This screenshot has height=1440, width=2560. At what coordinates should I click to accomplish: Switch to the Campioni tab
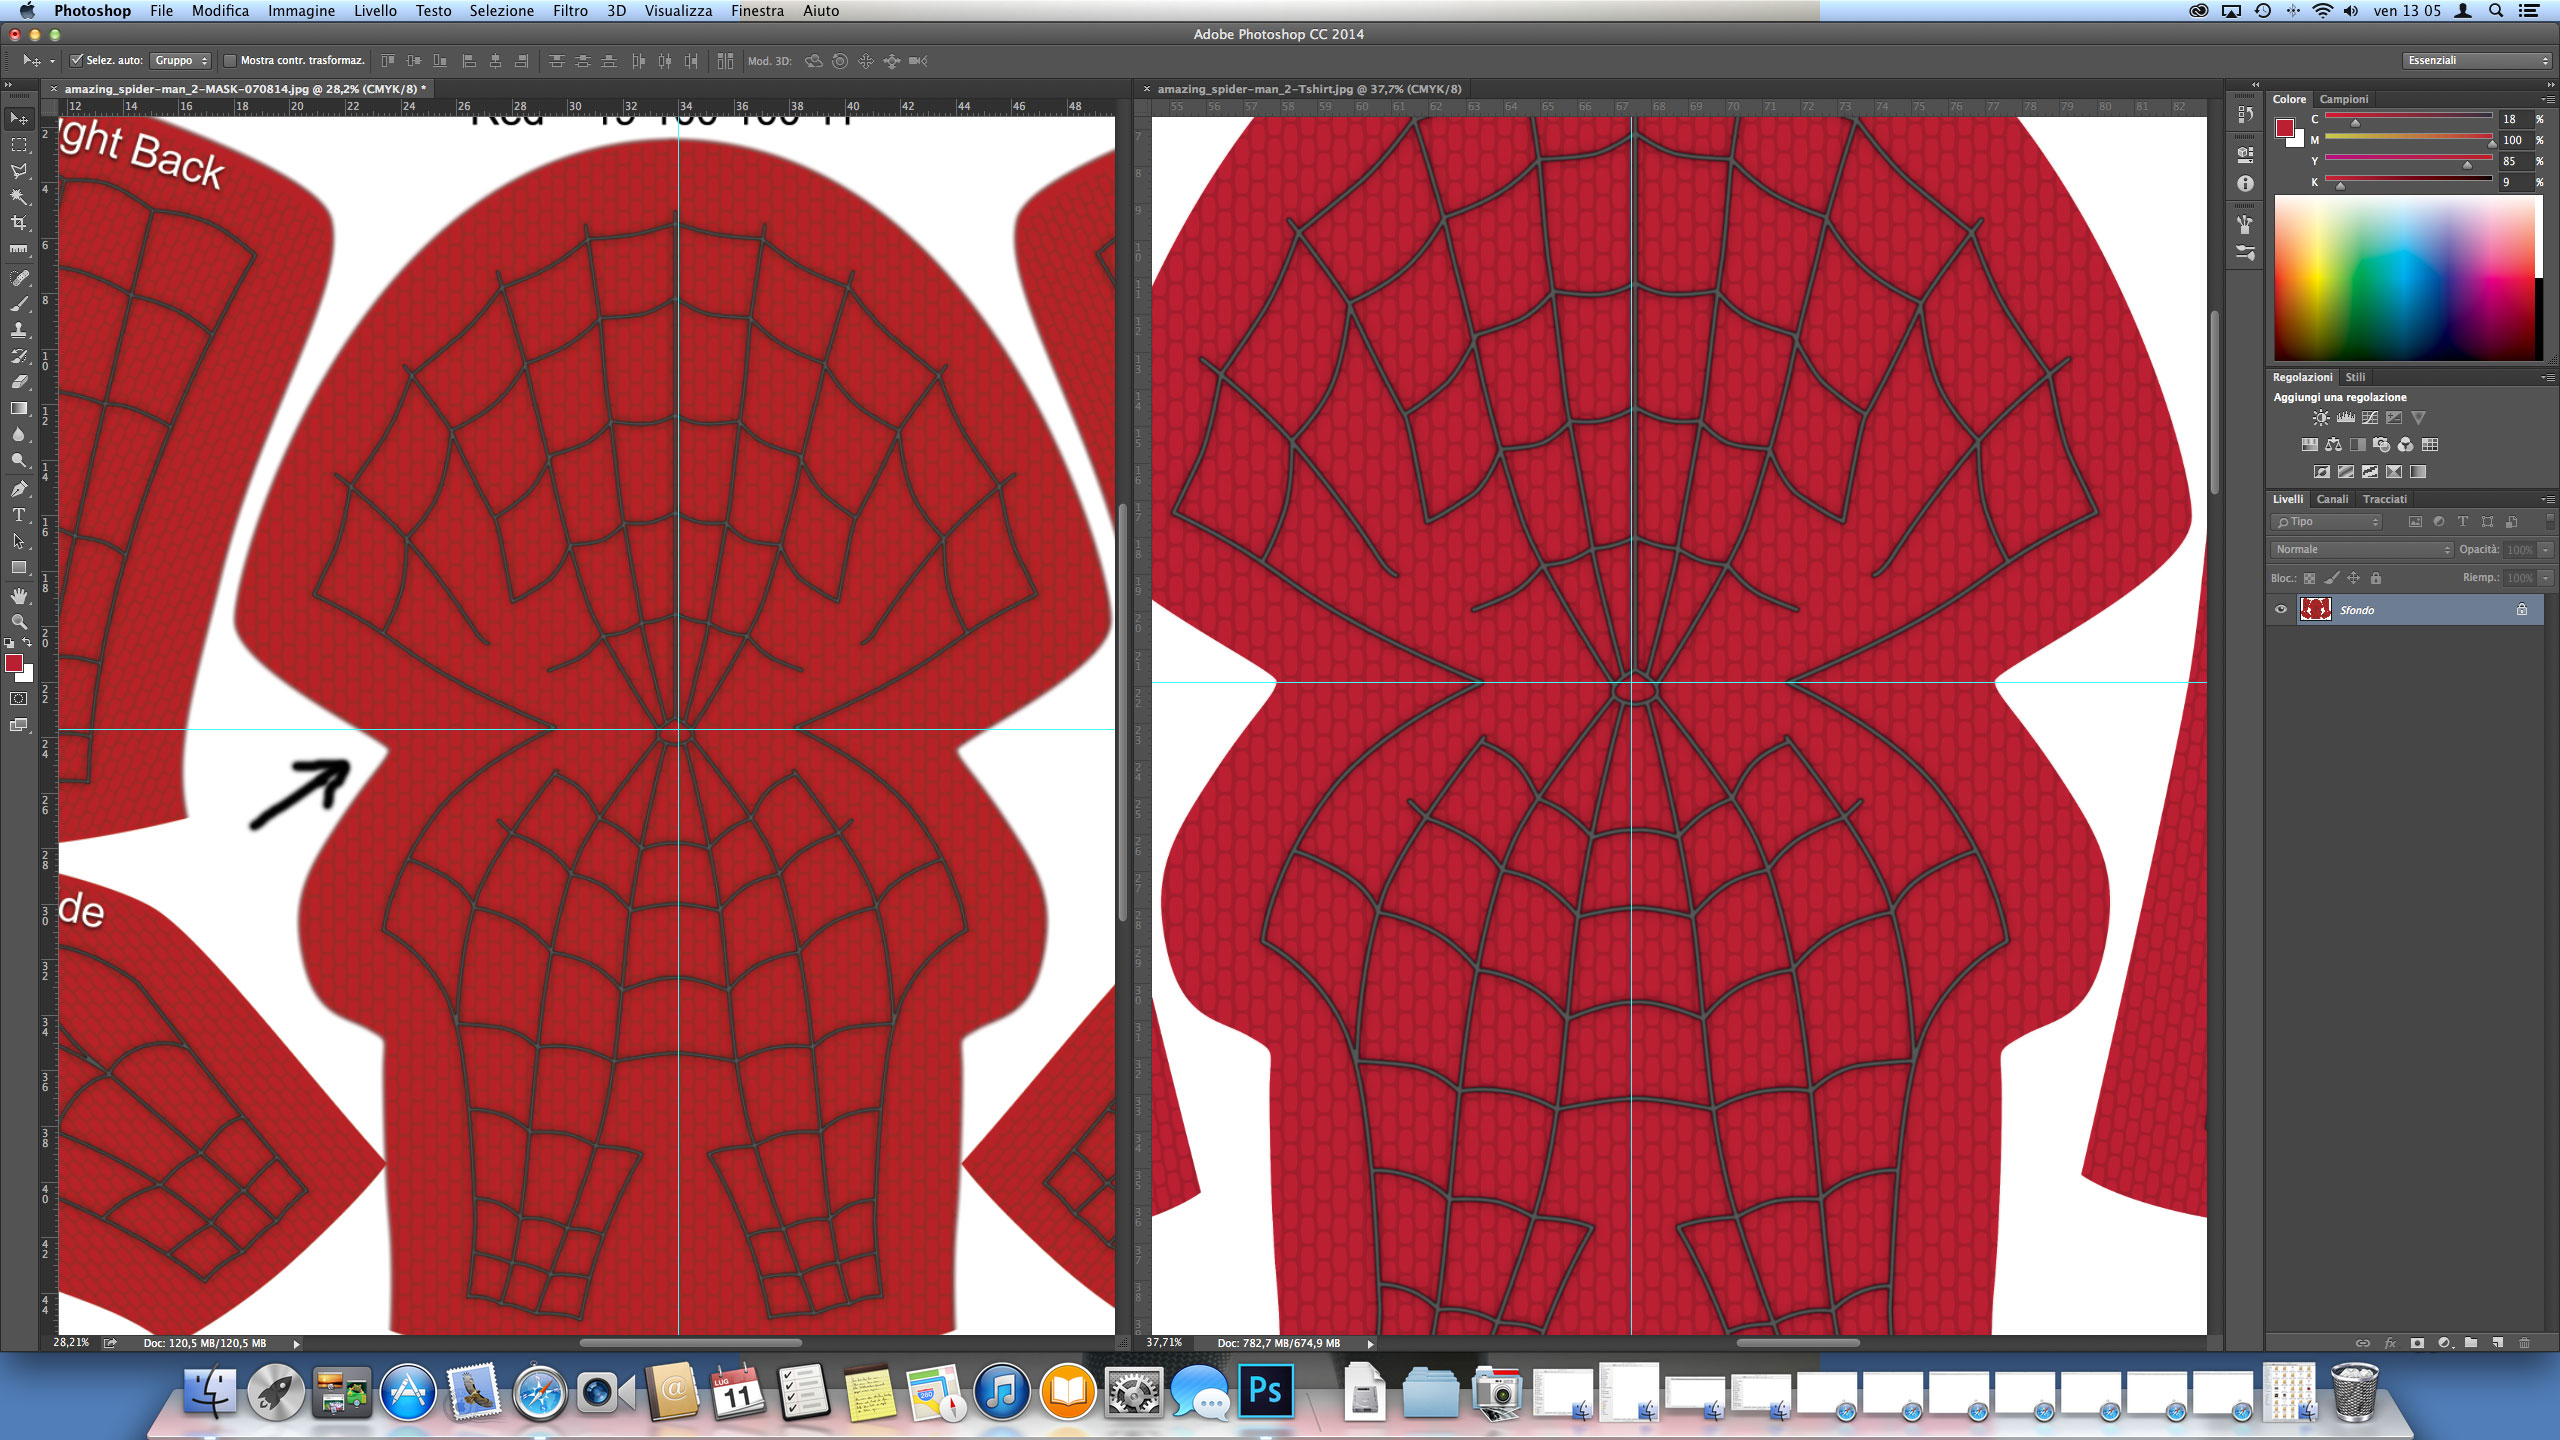2344,99
